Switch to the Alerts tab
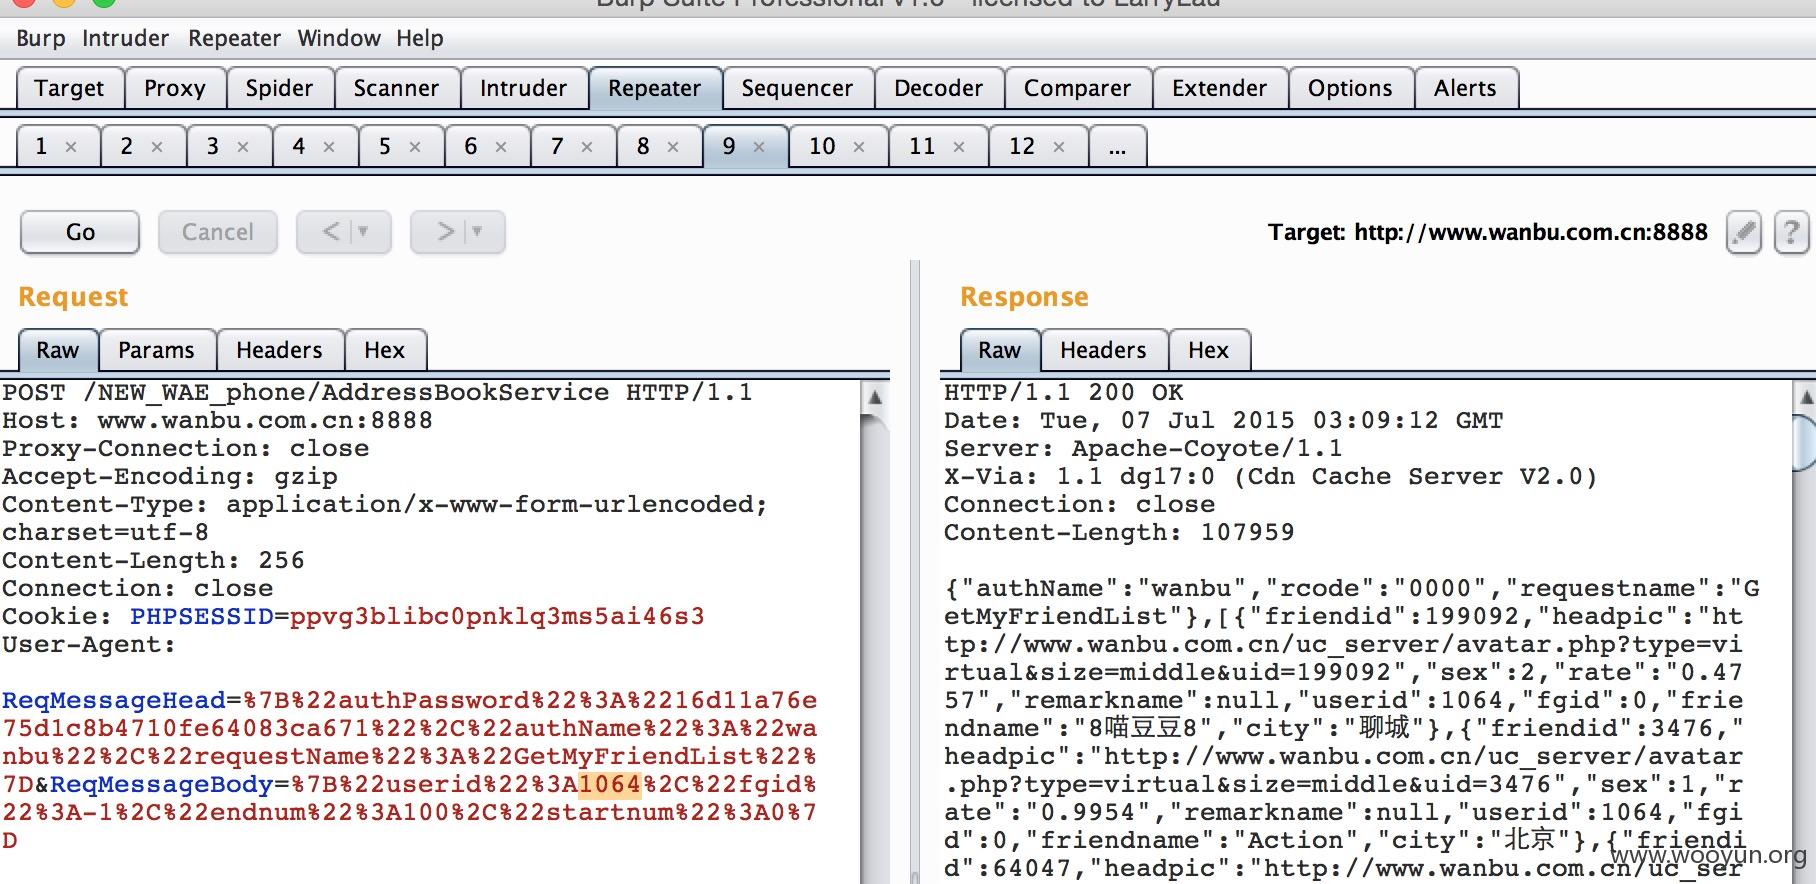The image size is (1816, 884). point(1465,88)
